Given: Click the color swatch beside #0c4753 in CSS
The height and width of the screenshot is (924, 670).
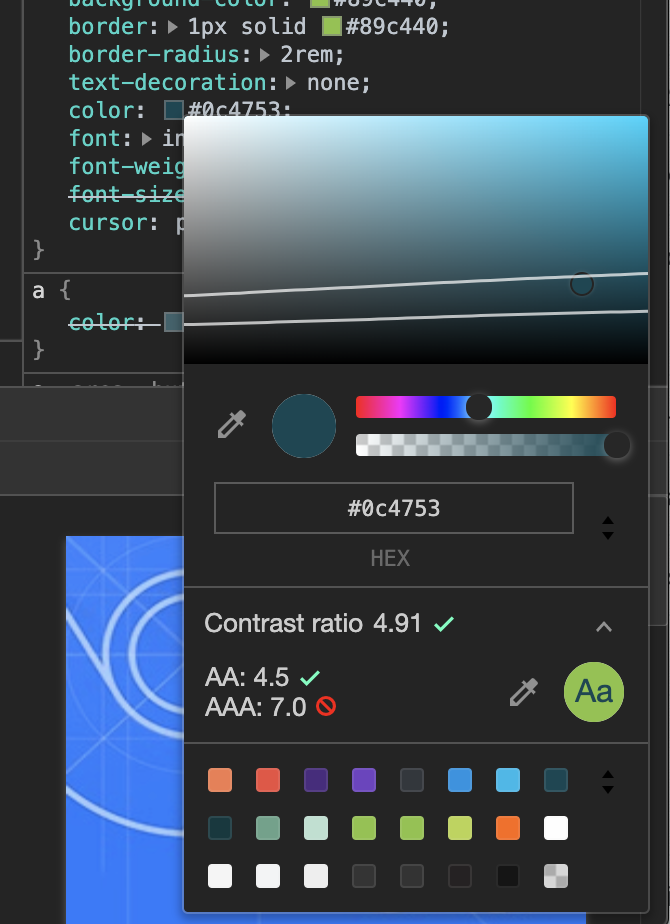Looking at the screenshot, I should pos(173,110).
